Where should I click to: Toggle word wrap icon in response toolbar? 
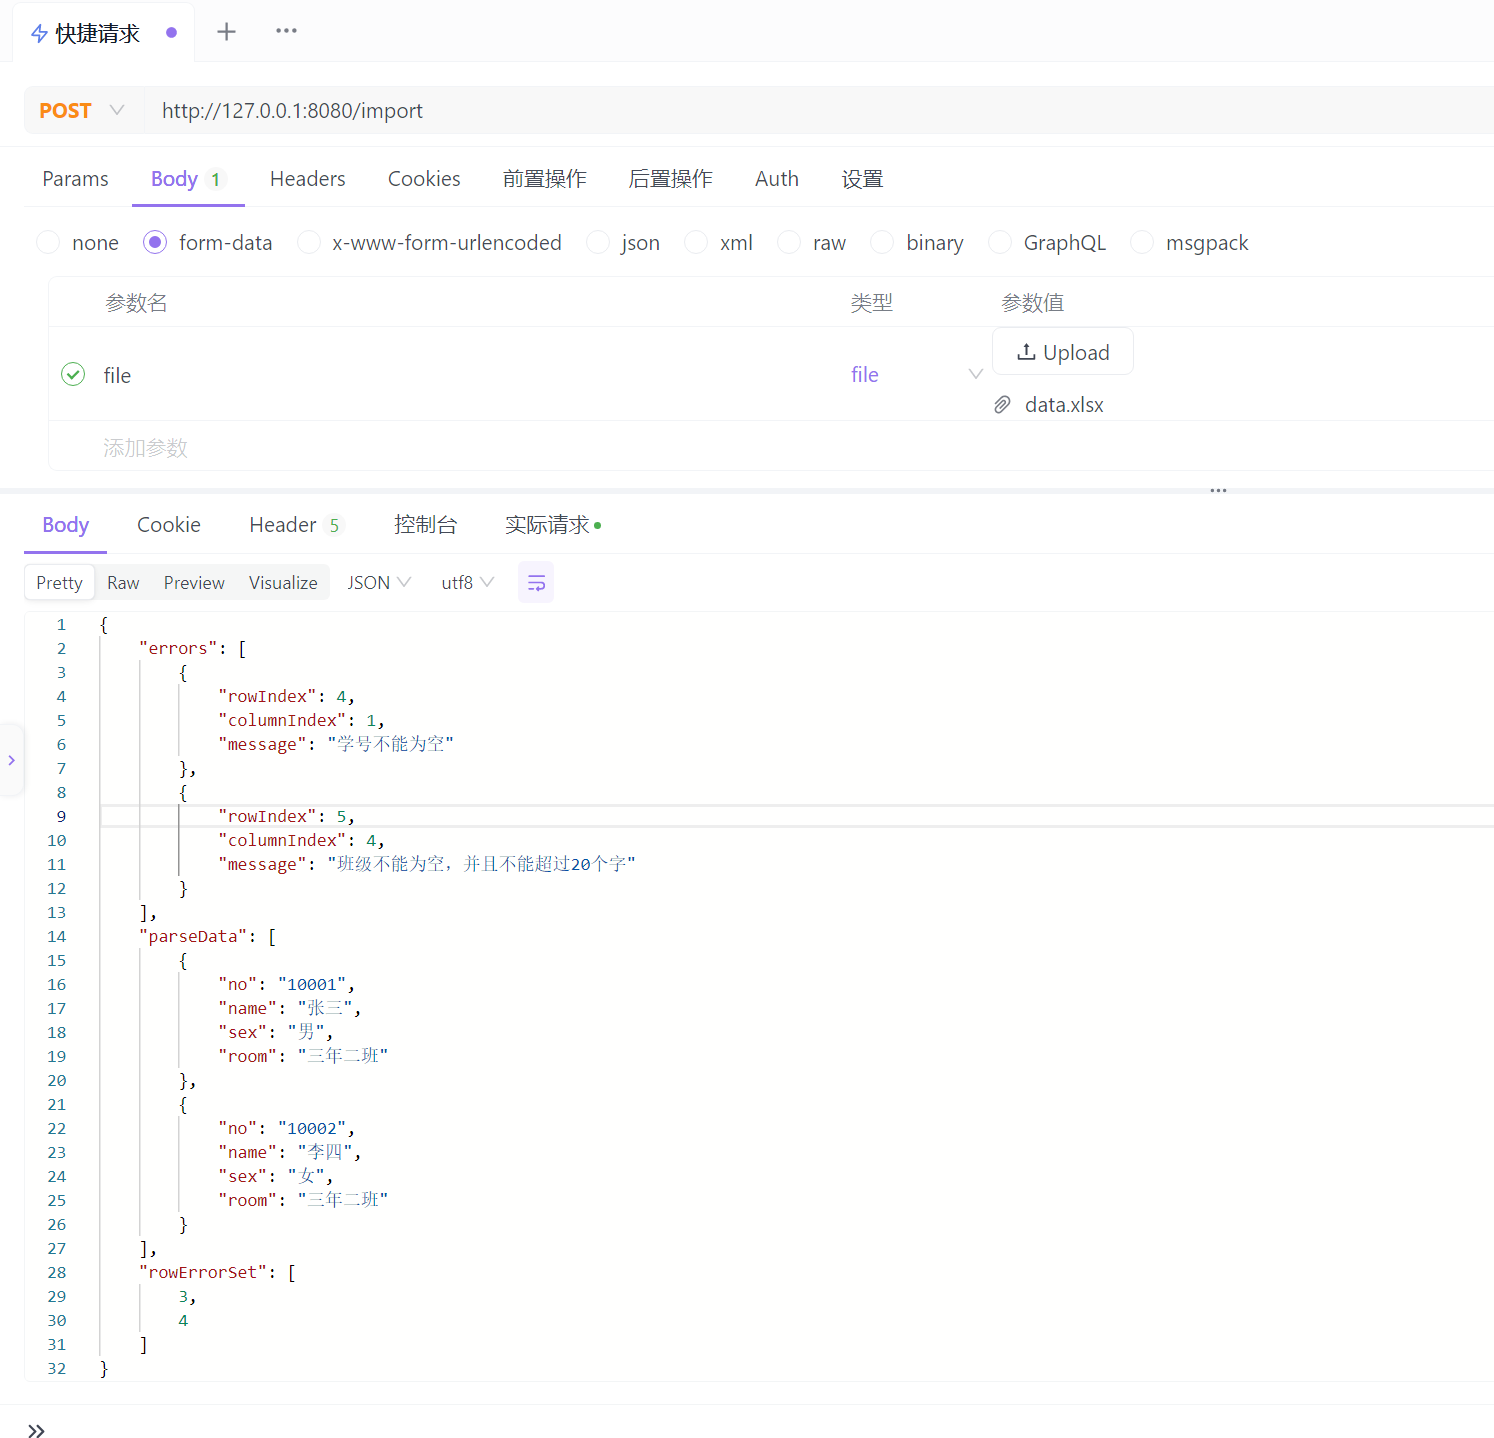[536, 583]
